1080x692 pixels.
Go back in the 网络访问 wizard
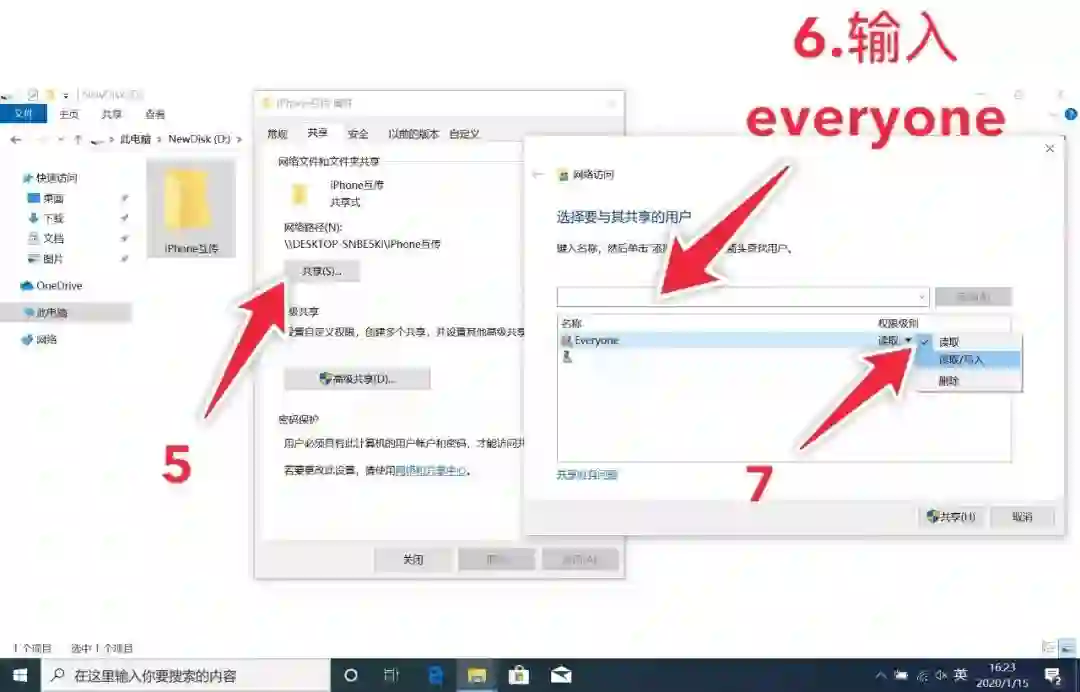coord(538,175)
